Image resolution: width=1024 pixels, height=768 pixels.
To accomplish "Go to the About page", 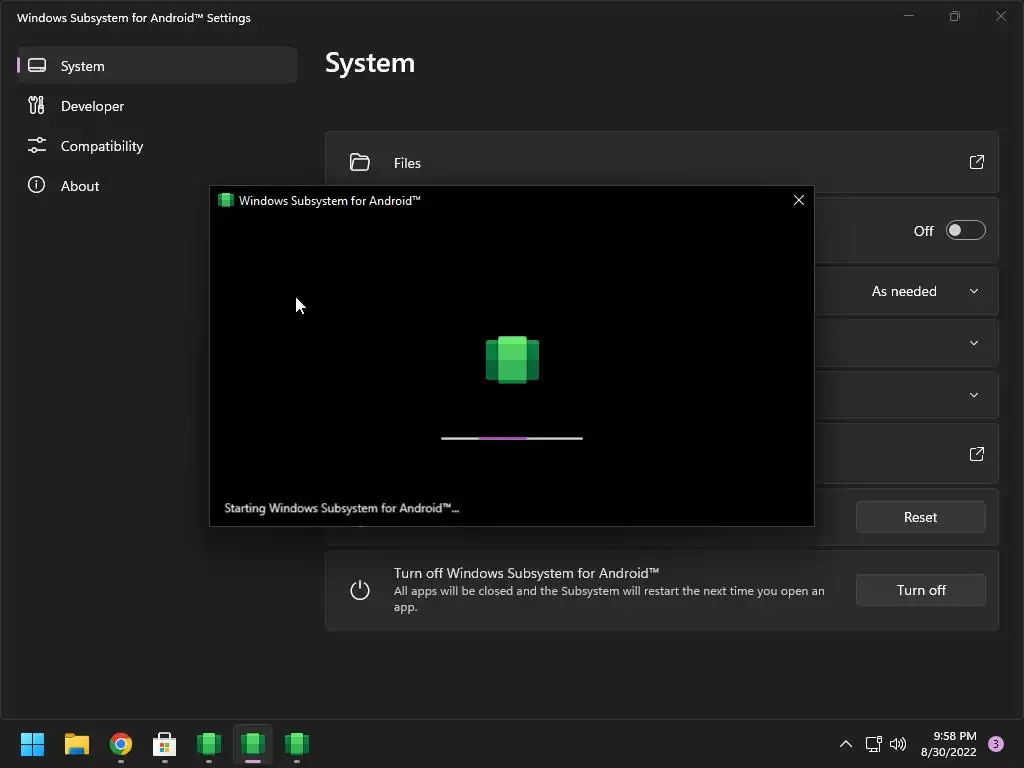I will point(157,185).
